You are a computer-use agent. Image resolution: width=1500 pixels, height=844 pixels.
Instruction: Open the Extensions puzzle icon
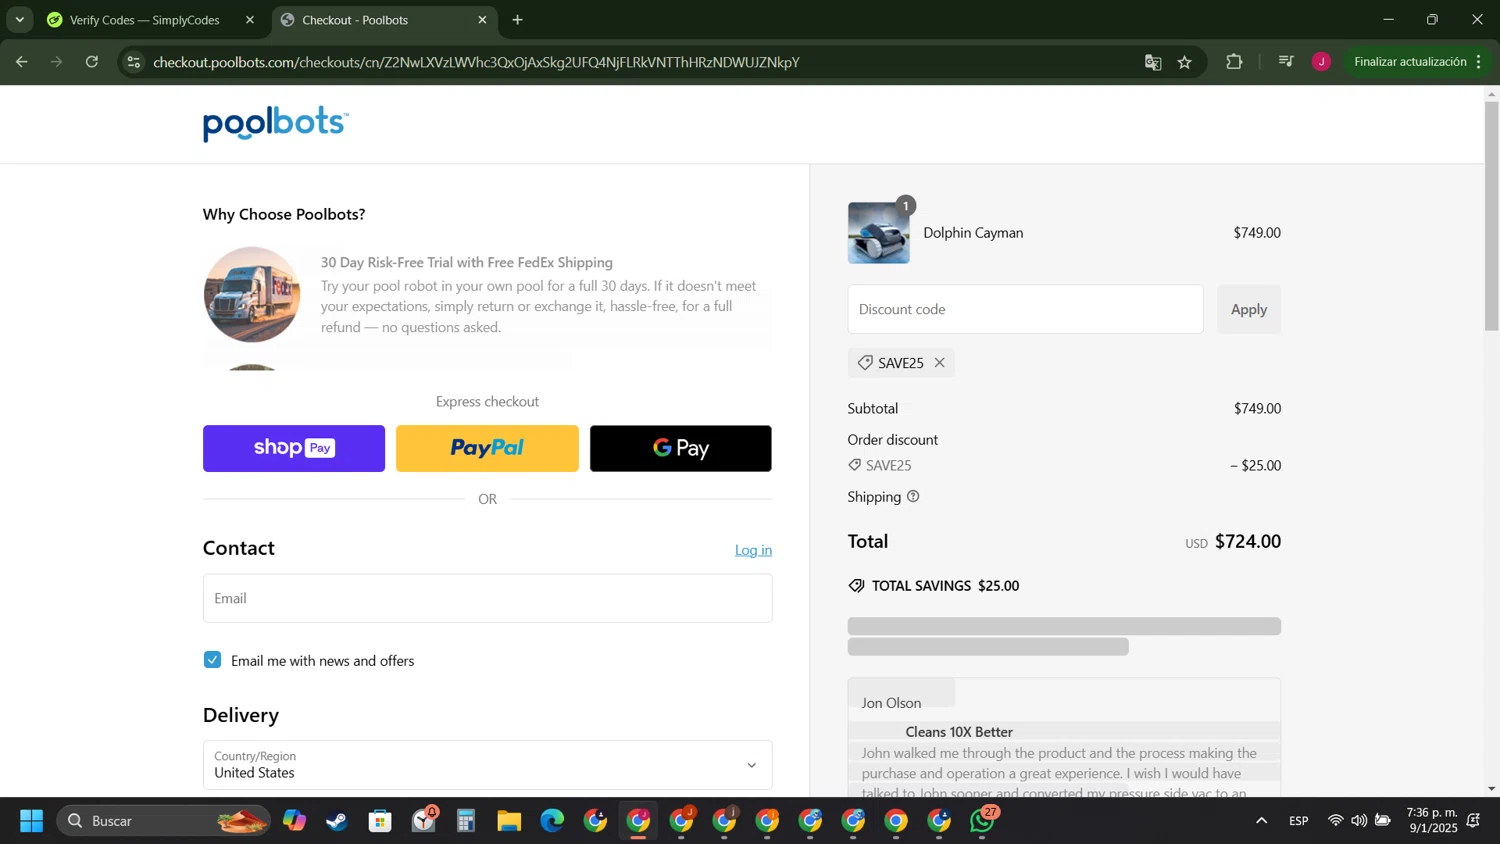pyautogui.click(x=1234, y=62)
